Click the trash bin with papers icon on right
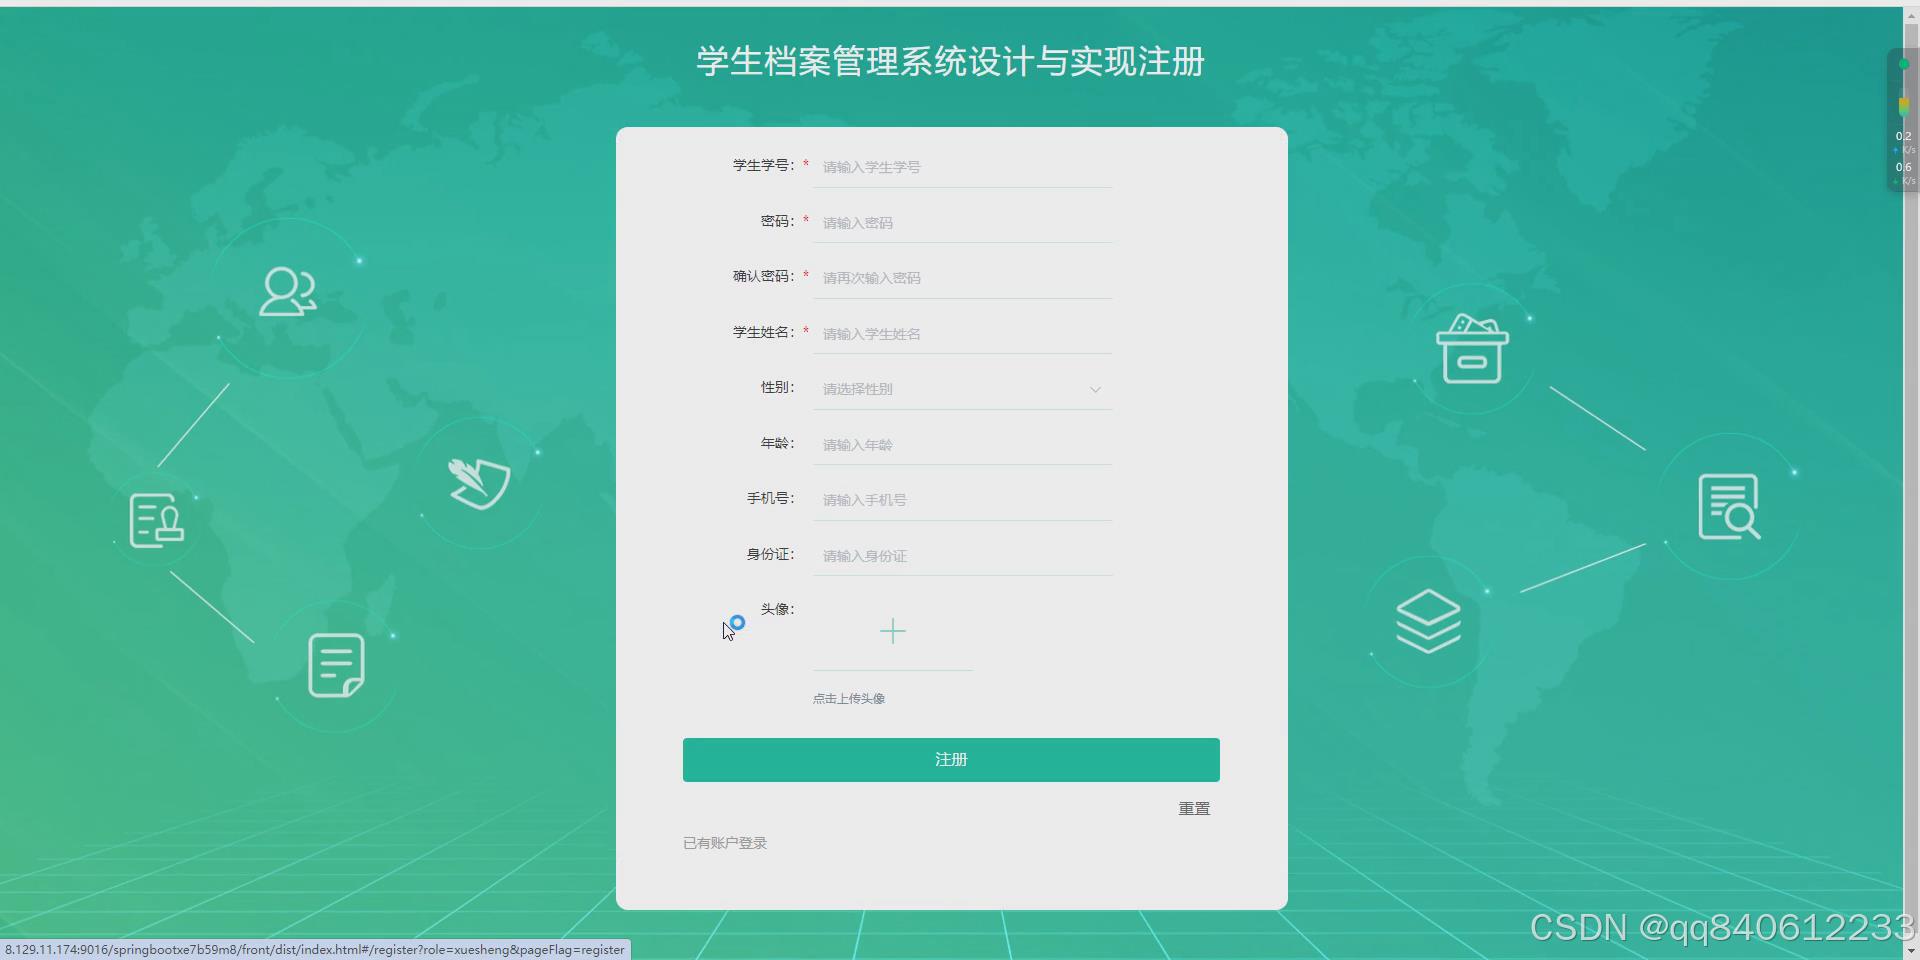Image resolution: width=1920 pixels, height=960 pixels. click(x=1474, y=350)
